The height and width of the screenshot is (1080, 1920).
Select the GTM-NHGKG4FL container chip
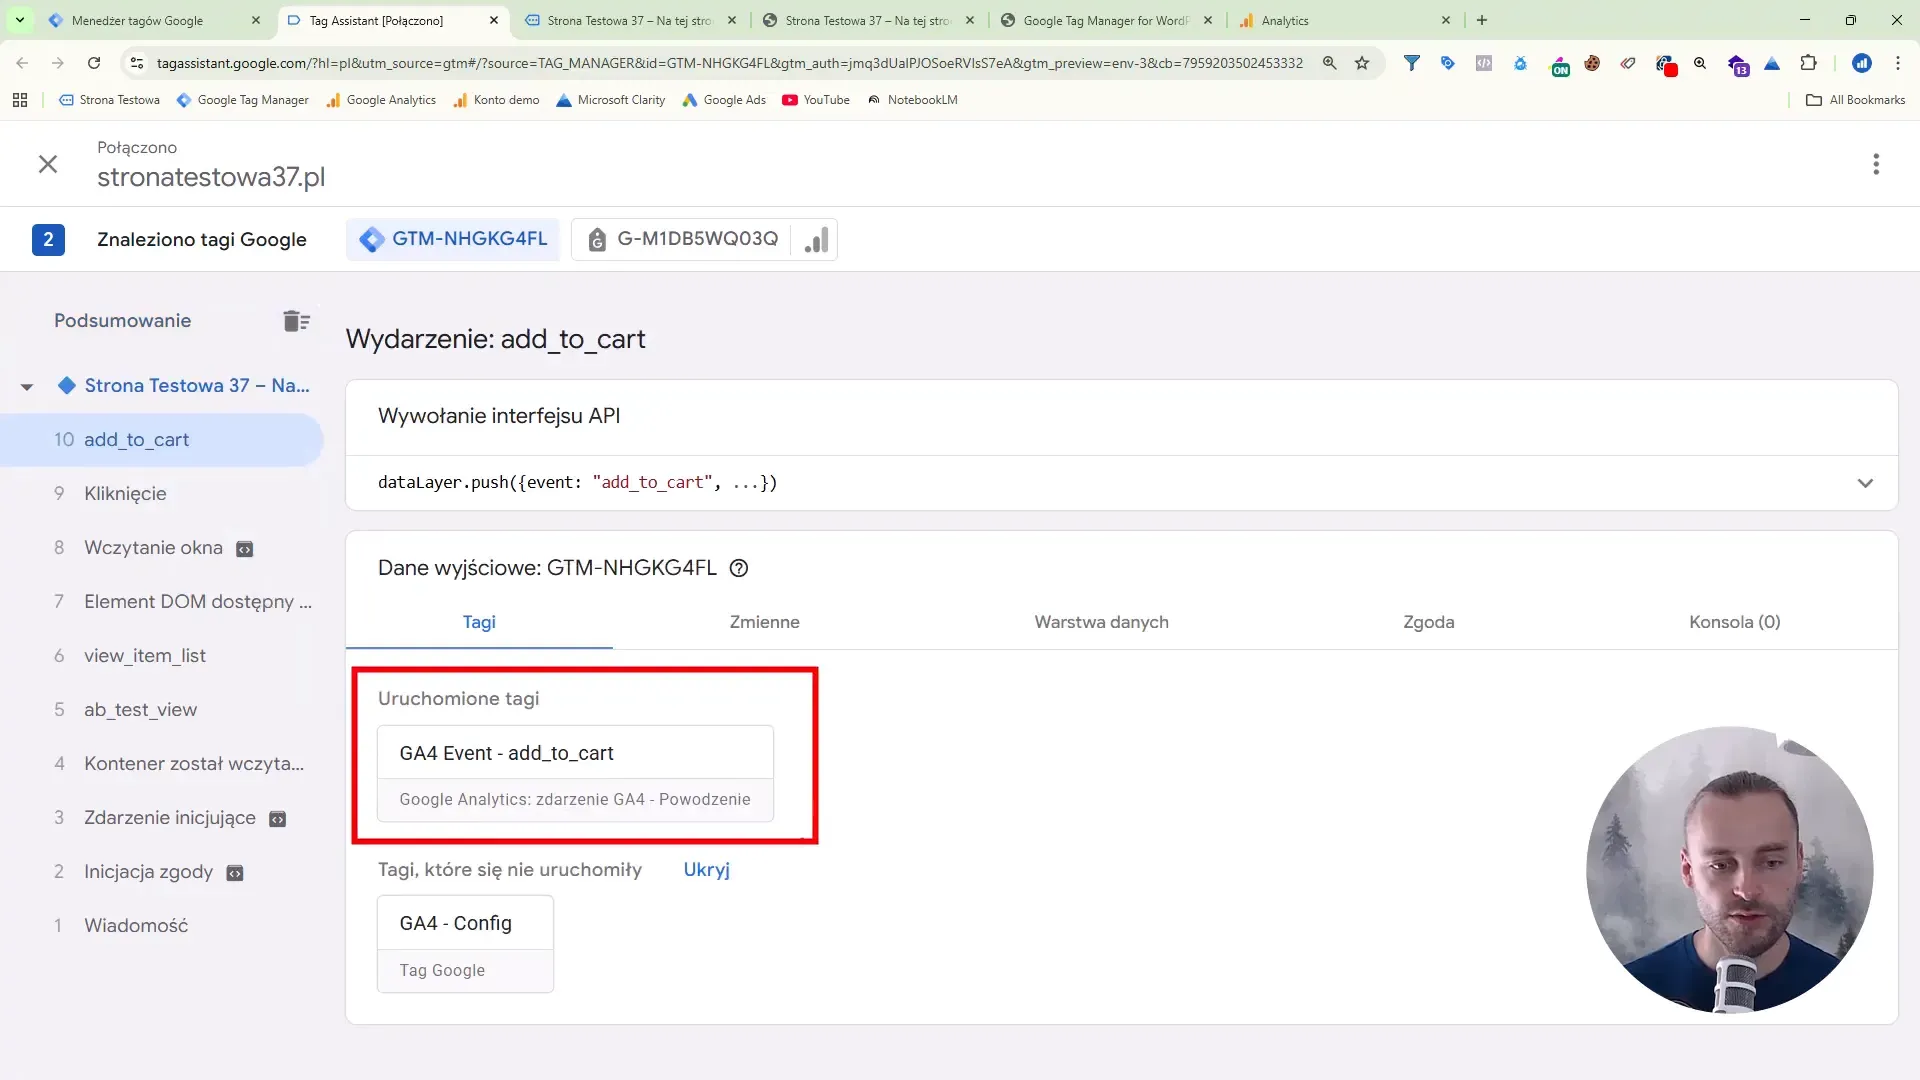tap(453, 239)
